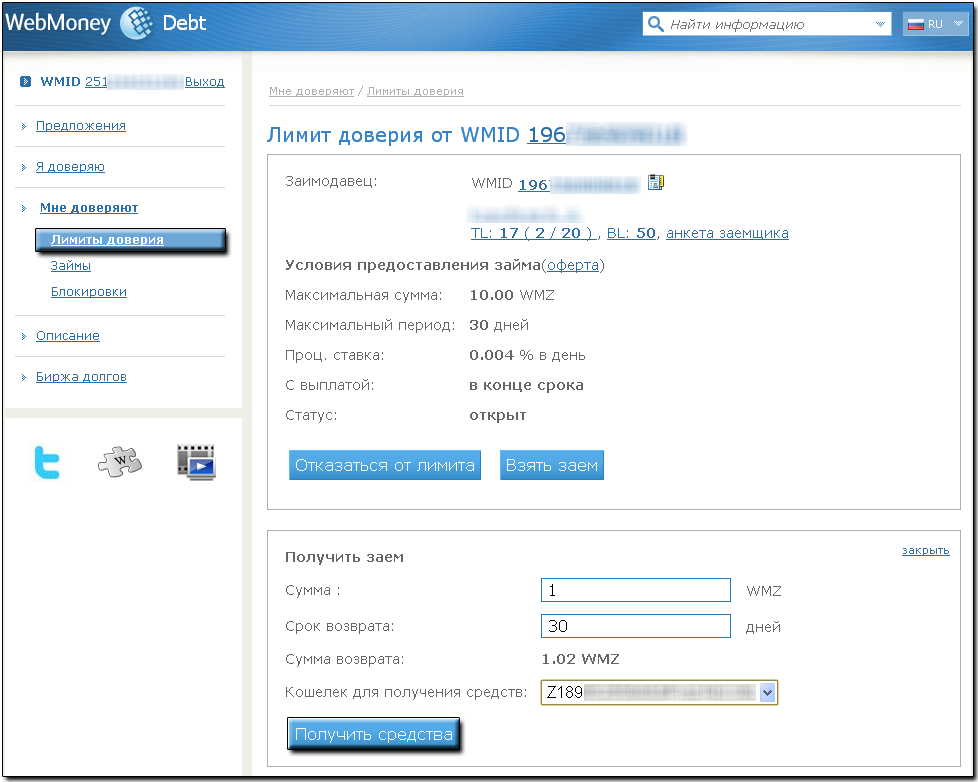Click the Мне доверяют breadcrumb link
This screenshot has height=782, width=978.
tap(311, 91)
